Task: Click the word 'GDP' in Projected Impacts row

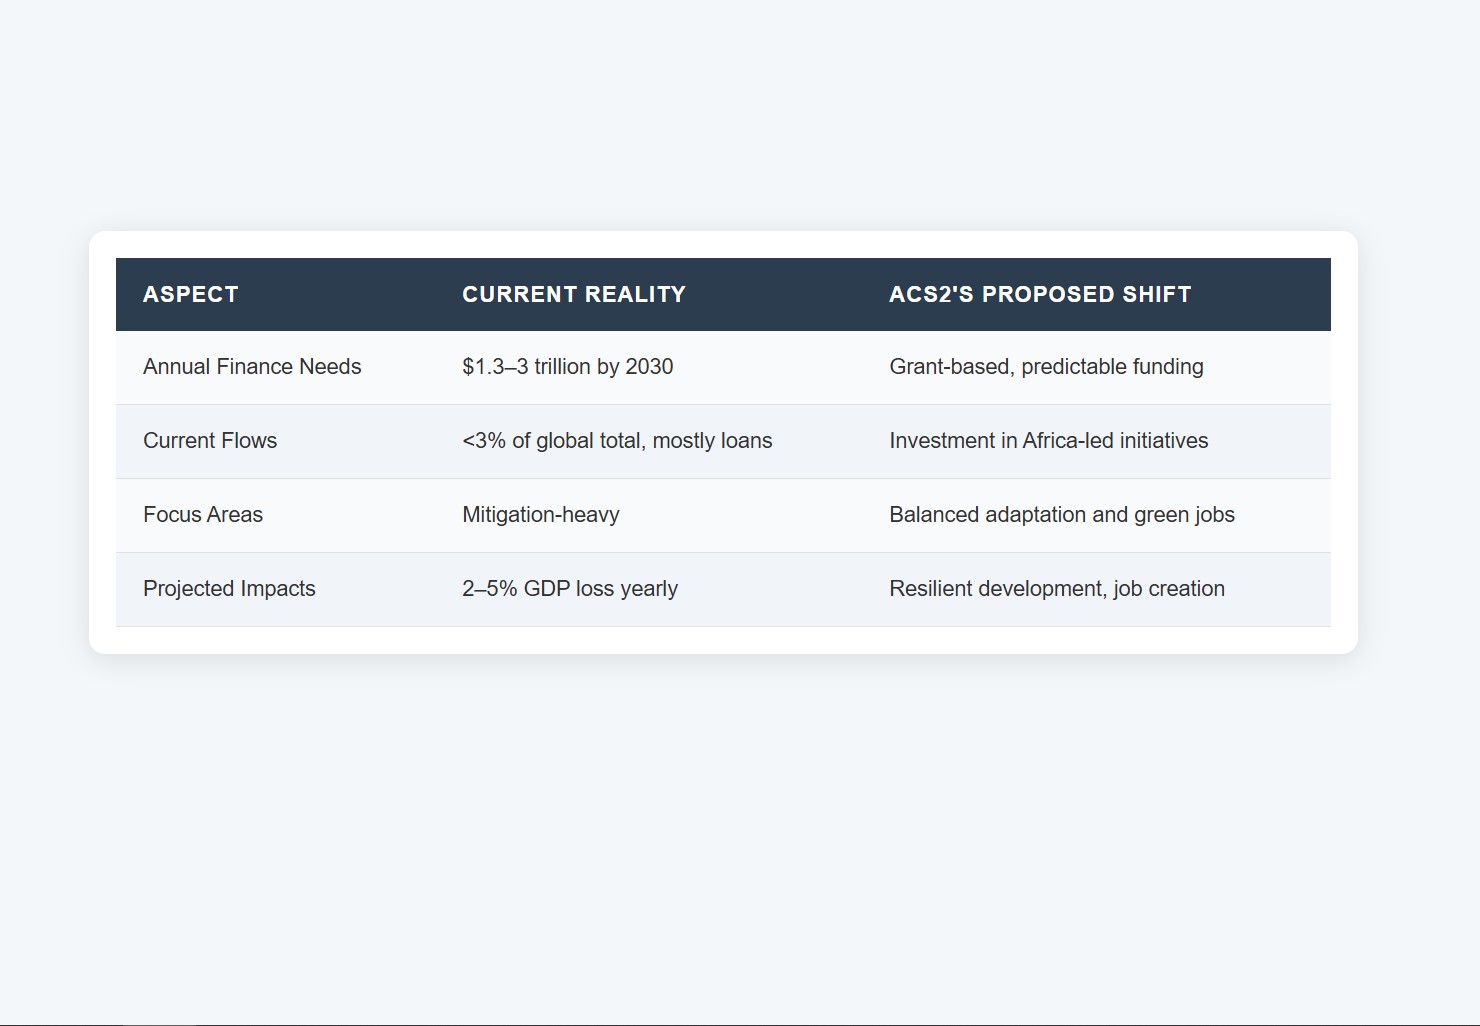Action: click(546, 589)
